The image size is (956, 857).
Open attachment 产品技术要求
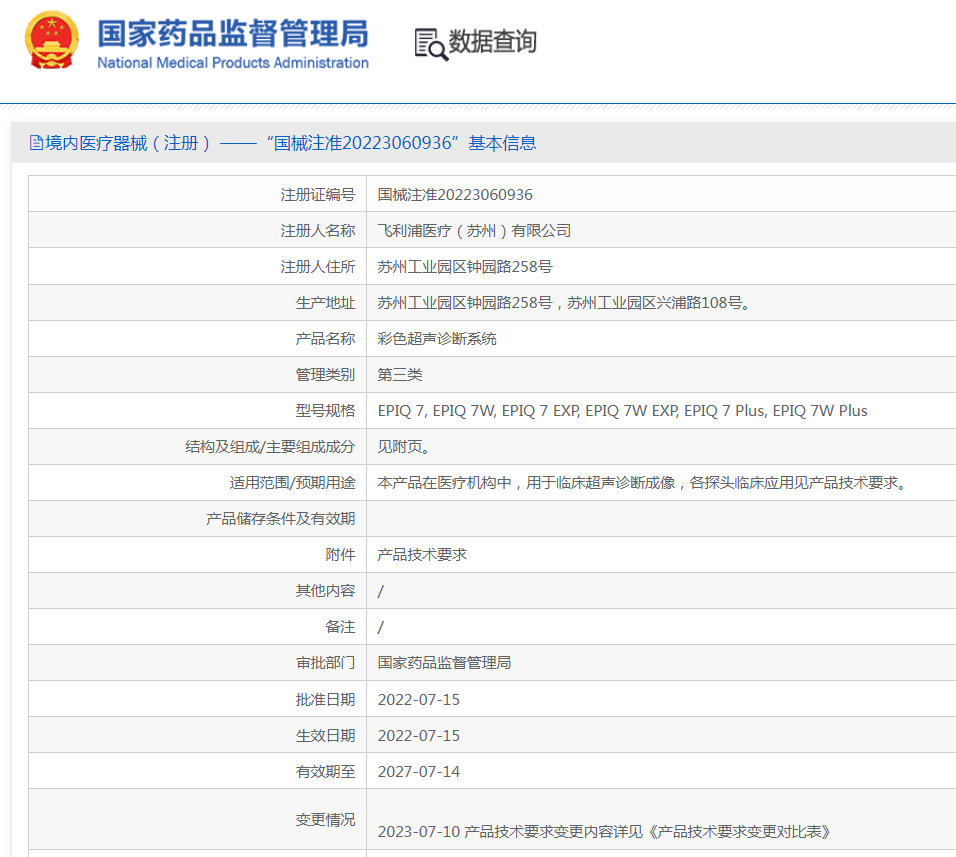click(422, 555)
